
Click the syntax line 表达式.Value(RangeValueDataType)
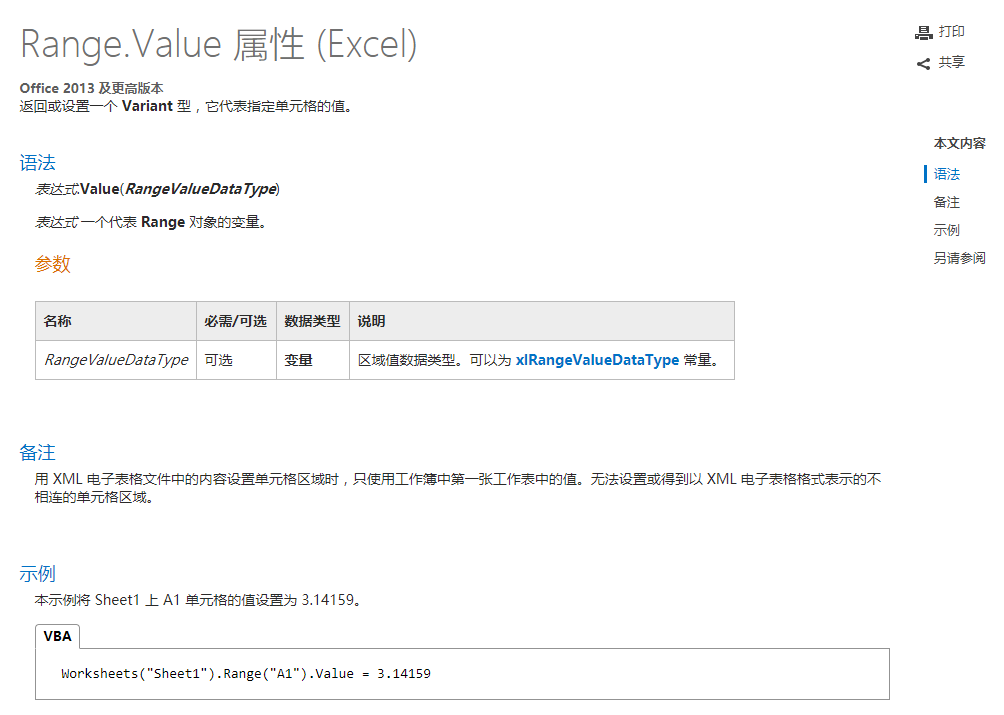point(158,189)
